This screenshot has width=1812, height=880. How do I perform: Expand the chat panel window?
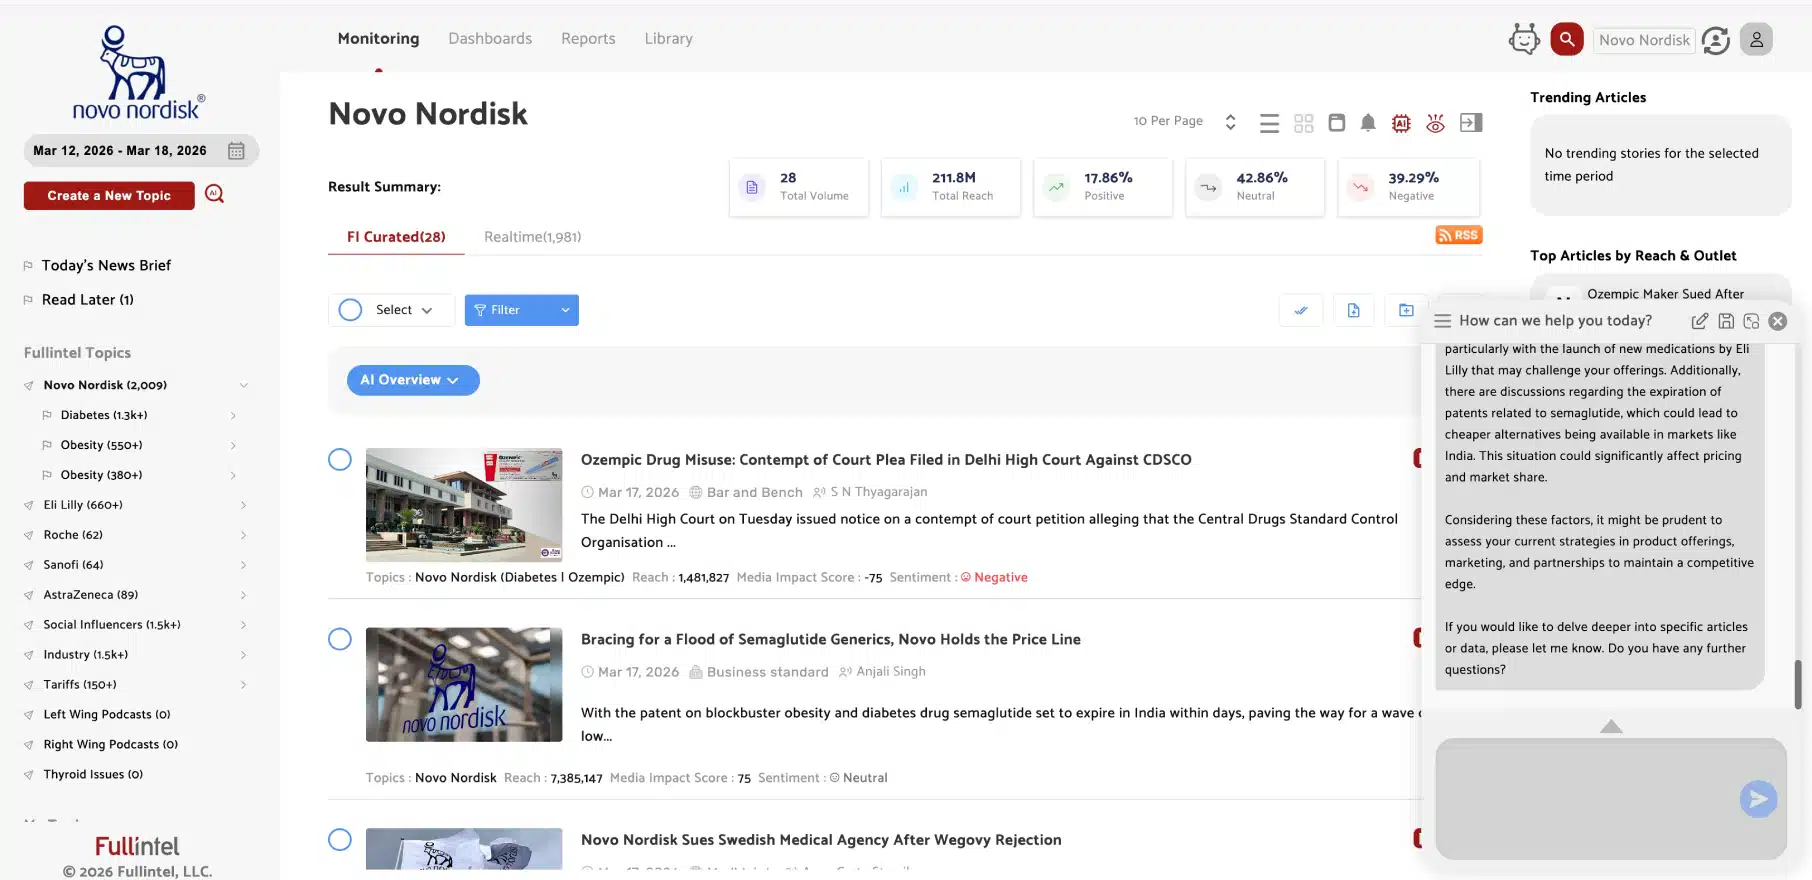pos(1751,321)
